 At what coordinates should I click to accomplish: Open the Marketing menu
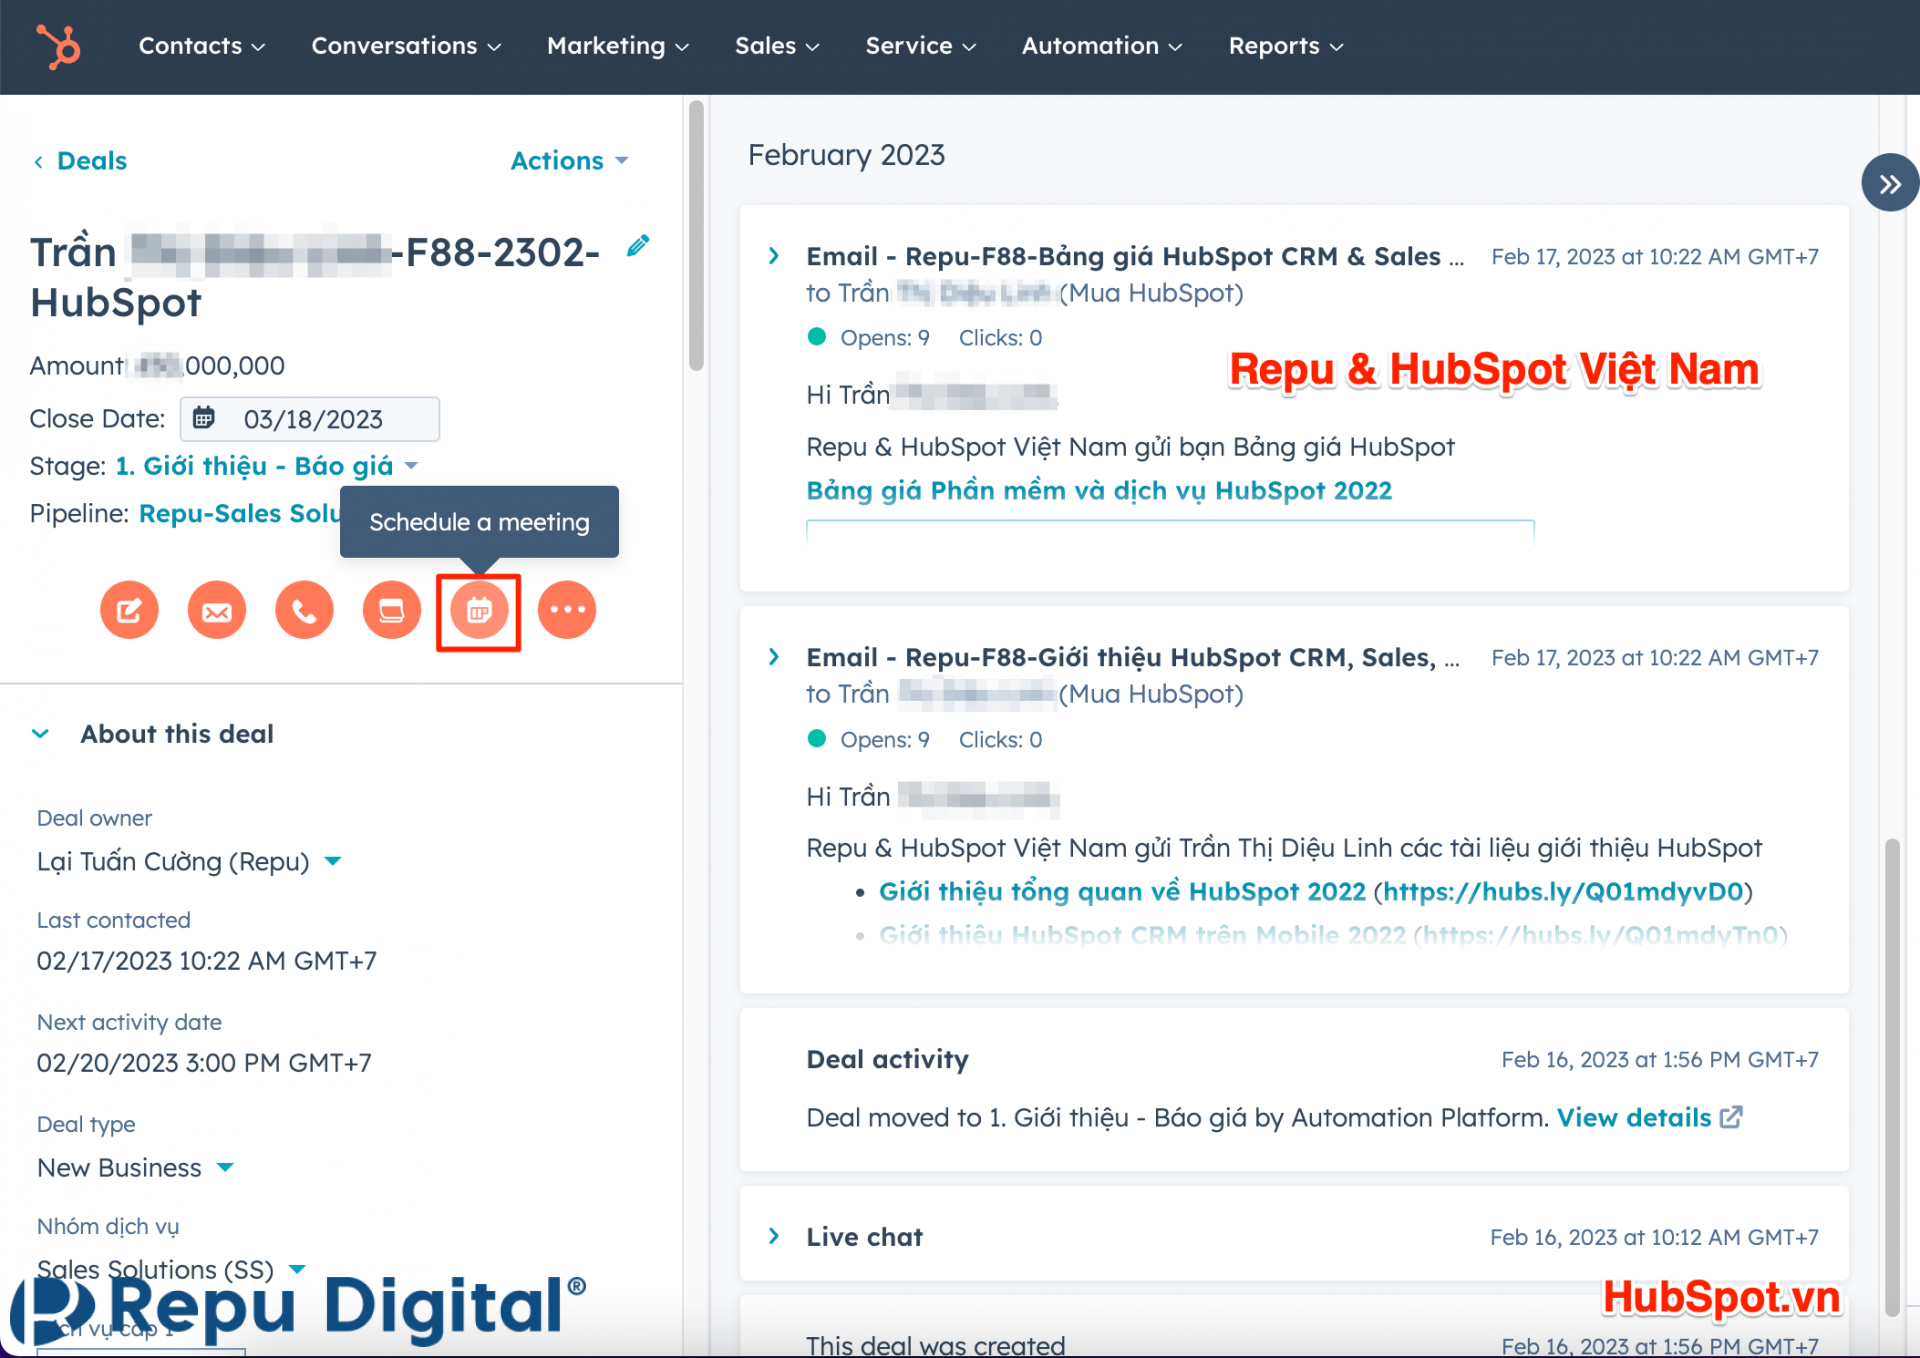click(x=618, y=46)
